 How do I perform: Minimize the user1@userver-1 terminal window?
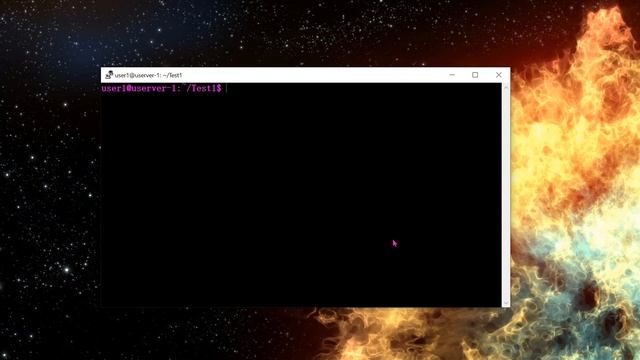click(452, 75)
